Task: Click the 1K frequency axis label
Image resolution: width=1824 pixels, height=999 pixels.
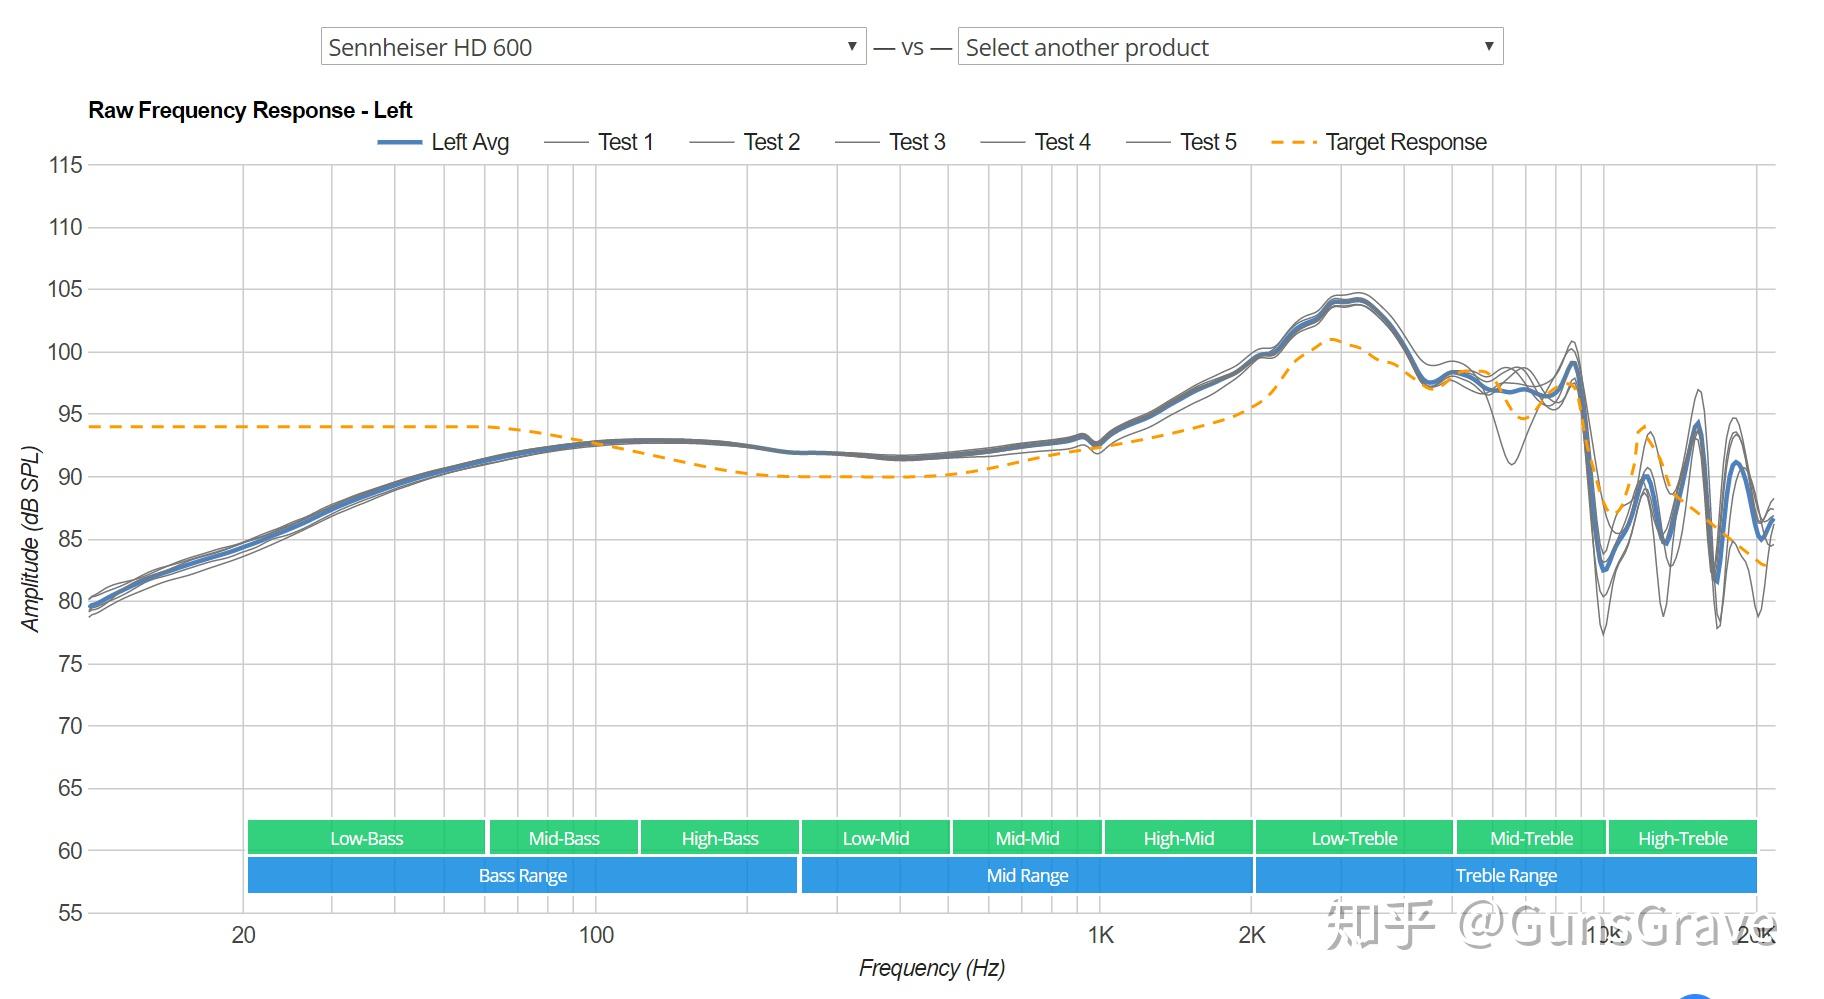Action: coord(1100,935)
